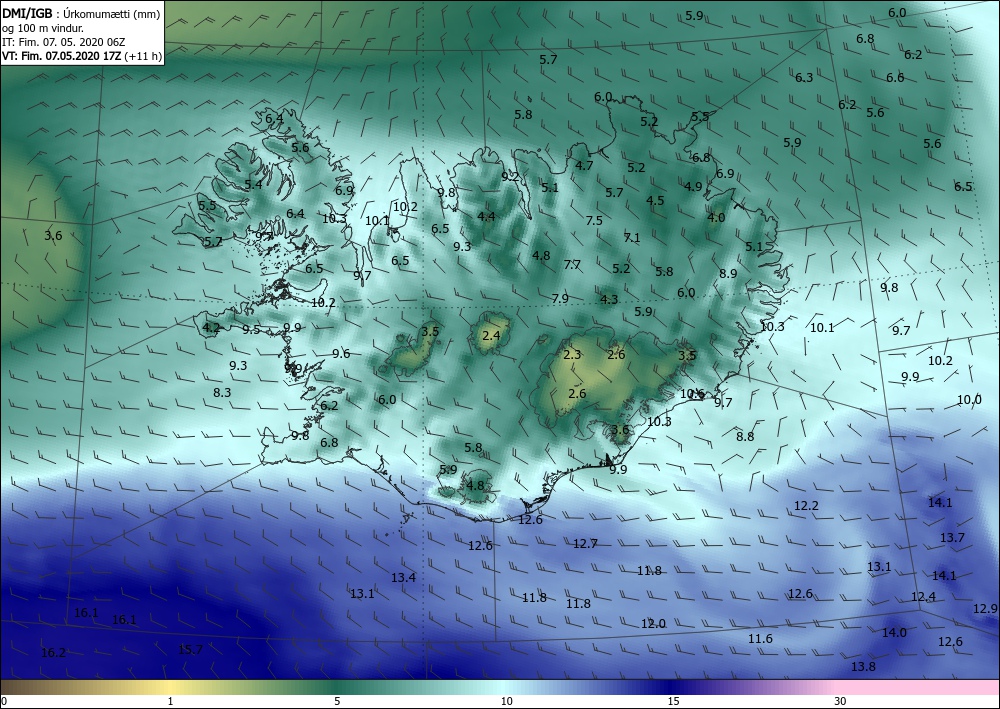
Task: Click the map value 10.0
Action: 969,400
